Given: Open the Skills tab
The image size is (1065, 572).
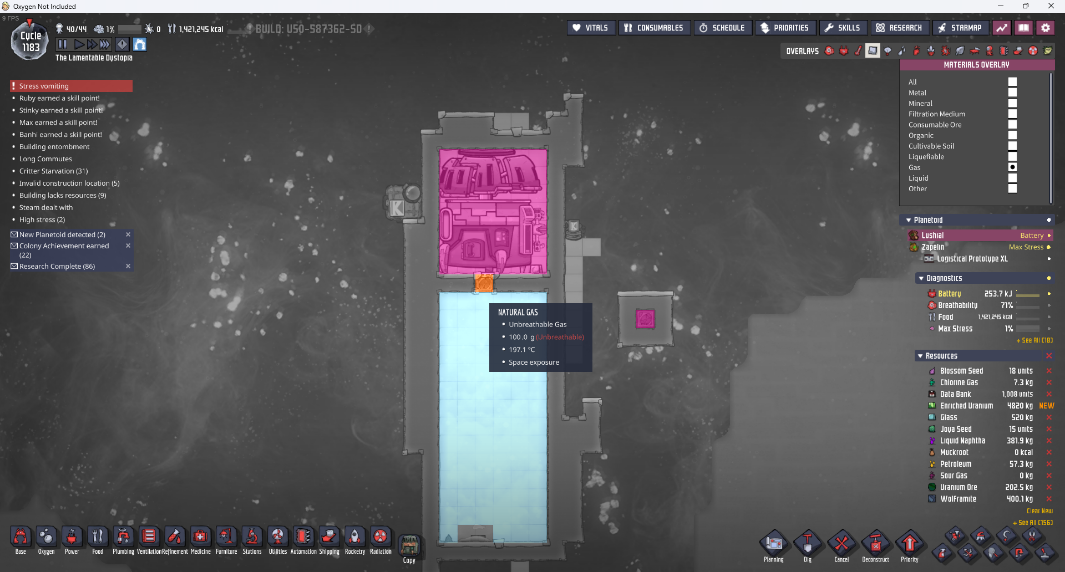Looking at the screenshot, I should [x=842, y=28].
